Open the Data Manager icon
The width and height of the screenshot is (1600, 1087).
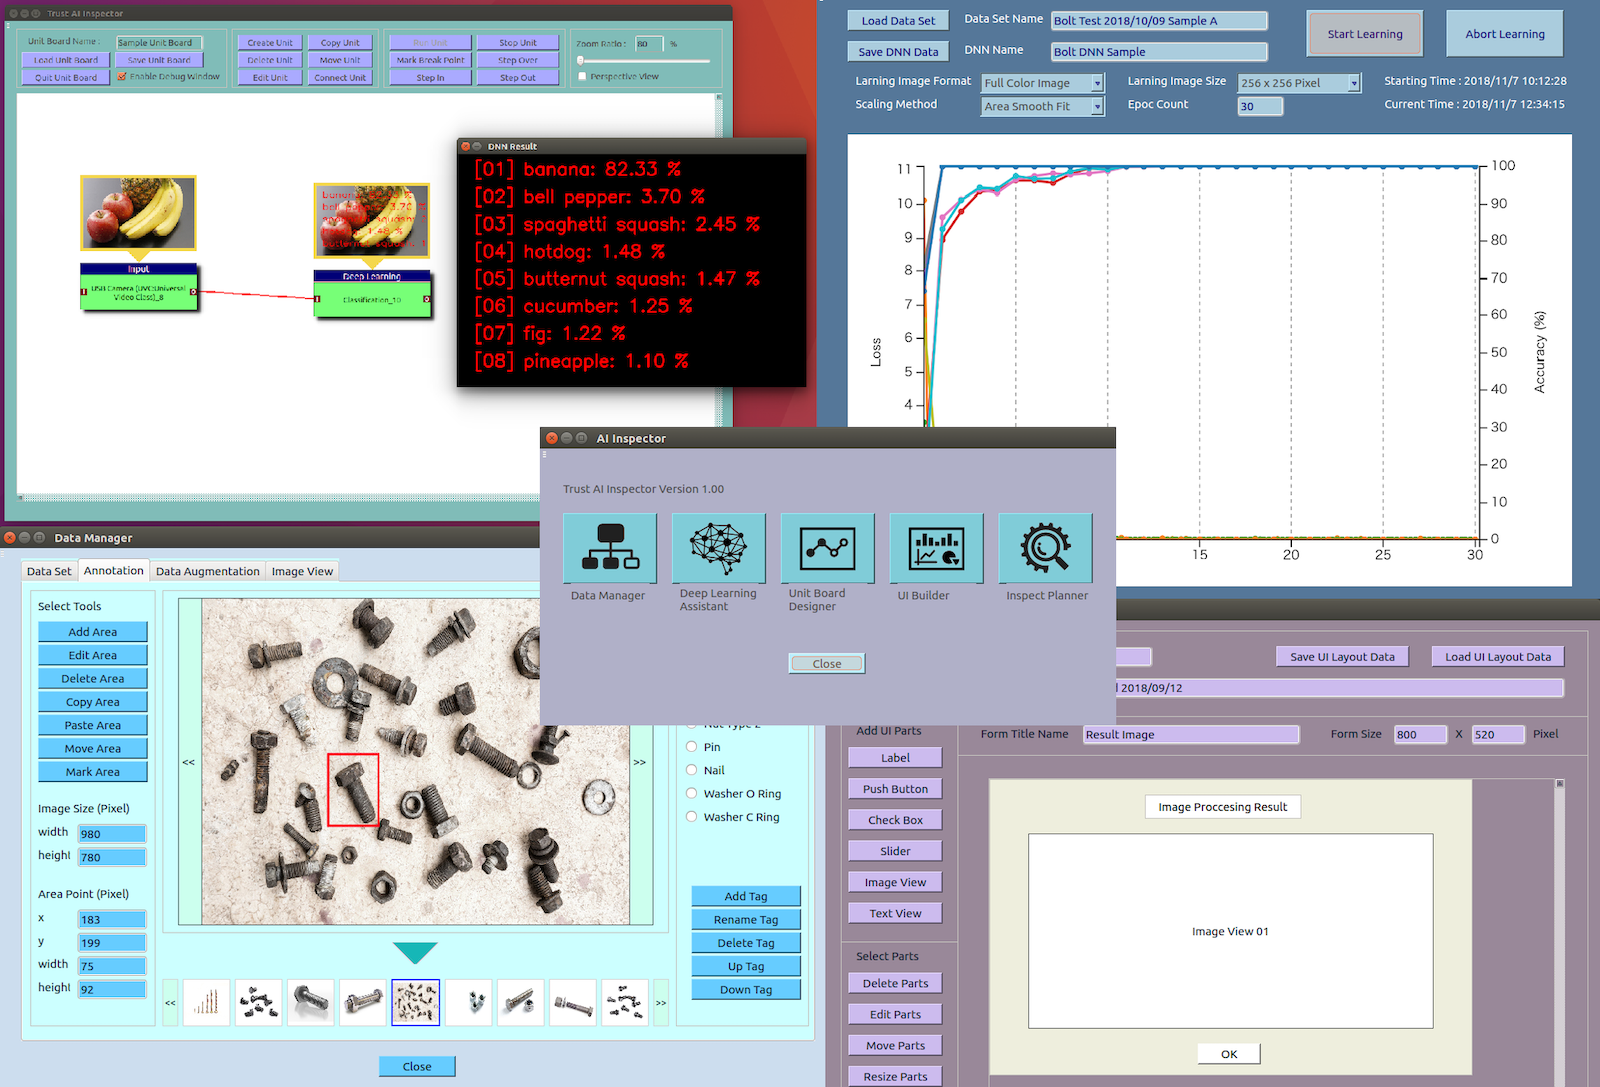point(610,548)
